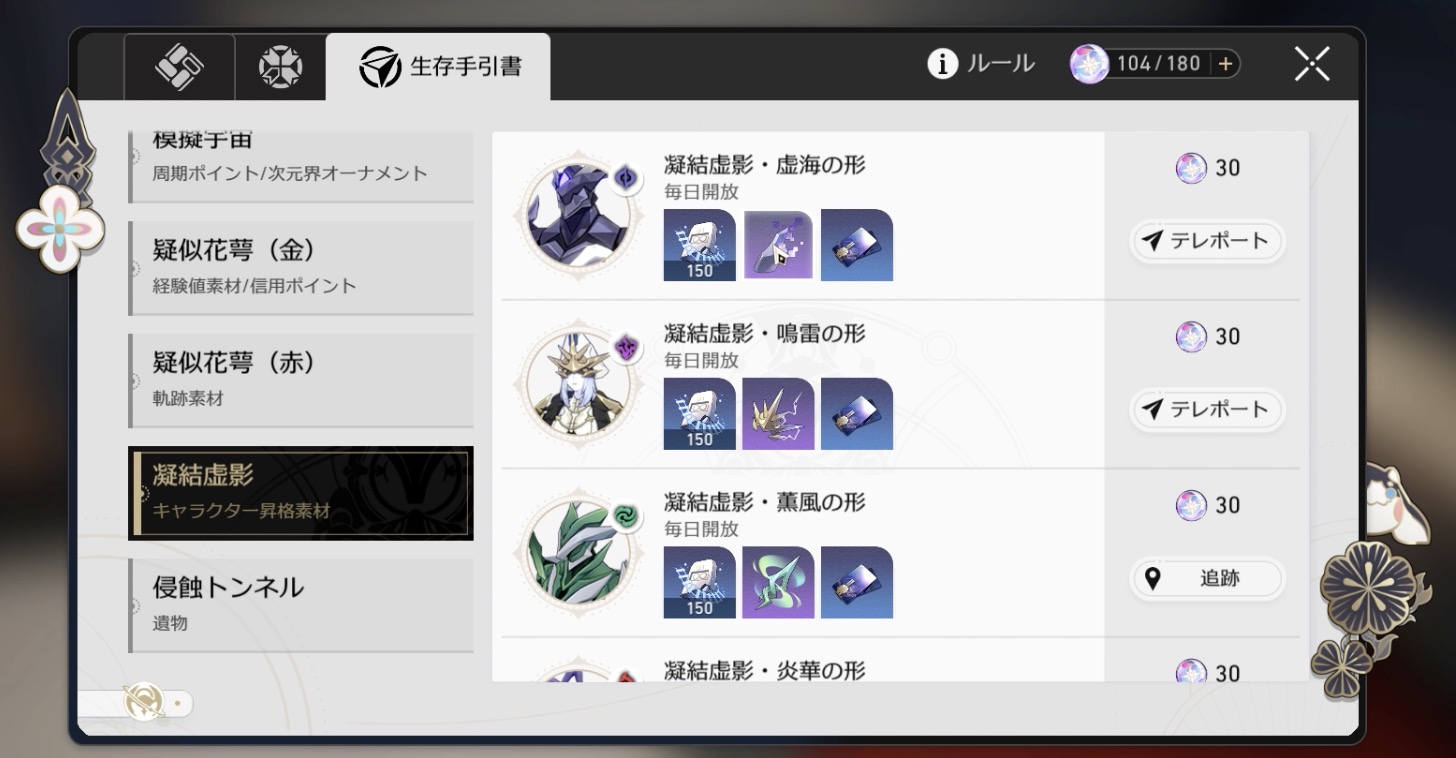The width and height of the screenshot is (1456, 758).
Task: Open the first diamond-icon tab
Action: point(180,67)
